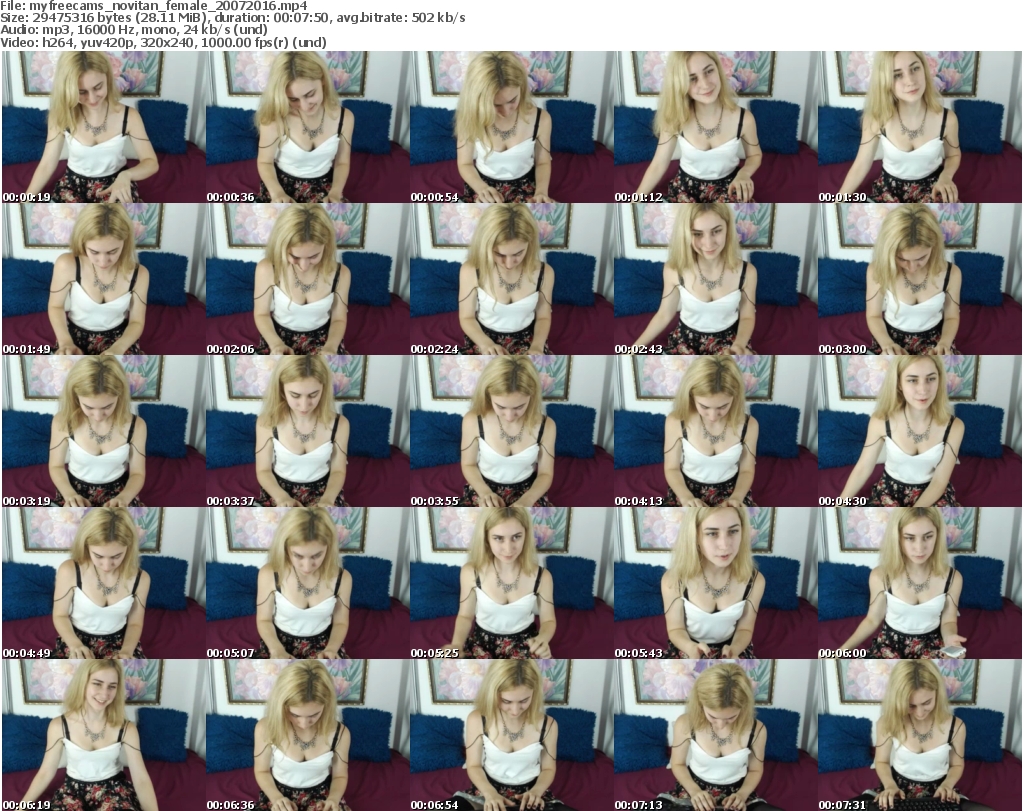
Task: Select the thumbnail frame stamped 00:05:25
Action: 512,583
